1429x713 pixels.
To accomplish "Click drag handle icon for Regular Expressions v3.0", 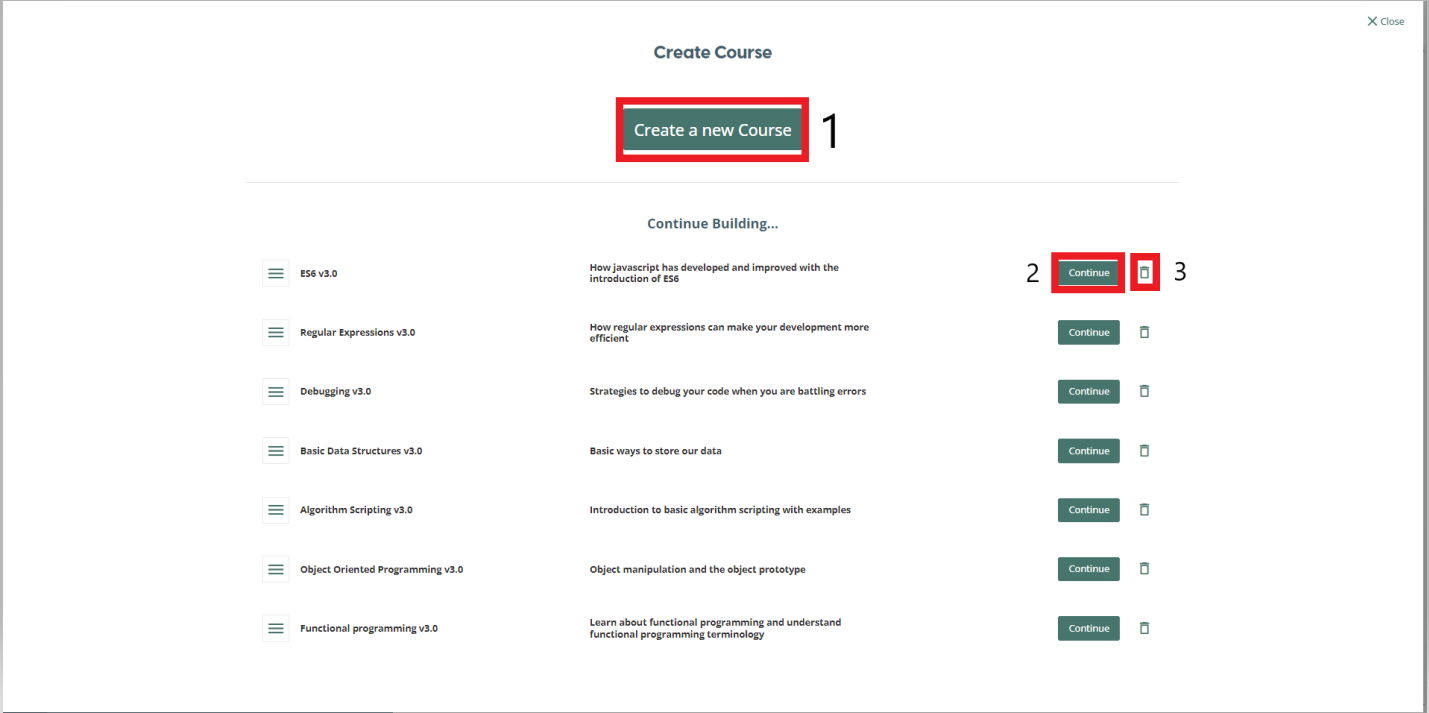I will coord(276,332).
